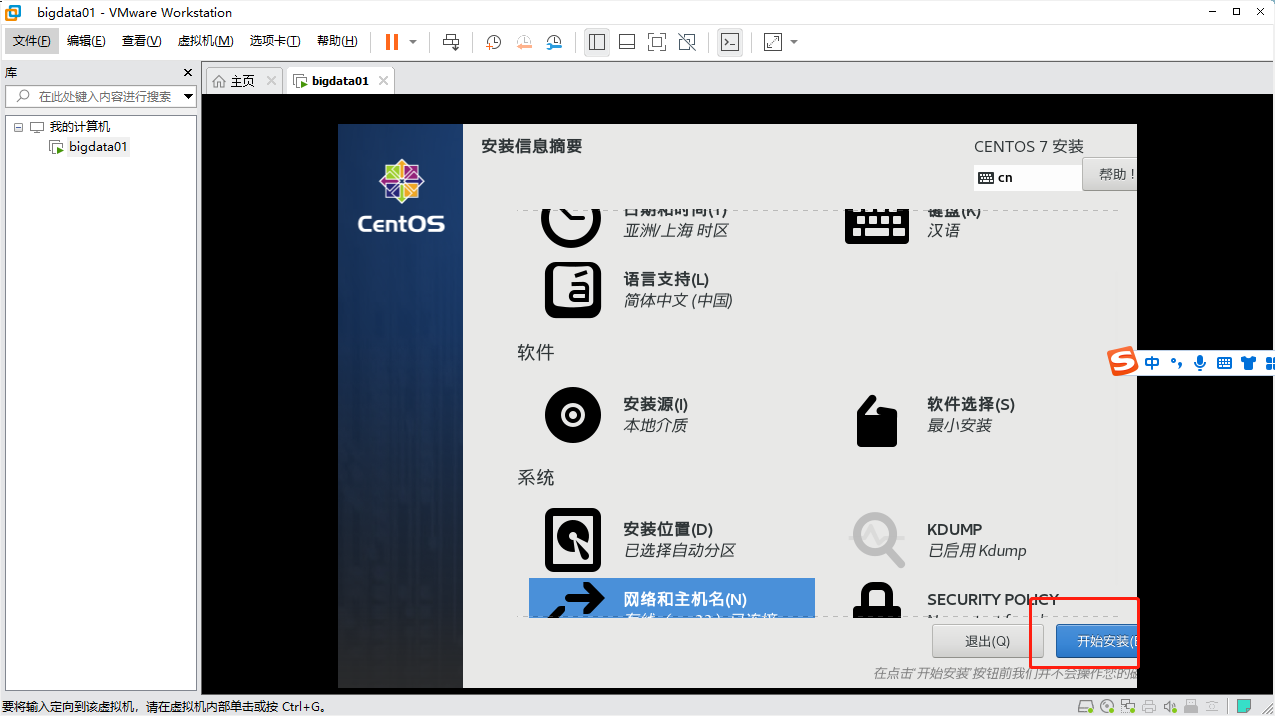Click network adapter status icon
Image resolution: width=1275 pixels, height=716 pixels.
tap(1128, 706)
